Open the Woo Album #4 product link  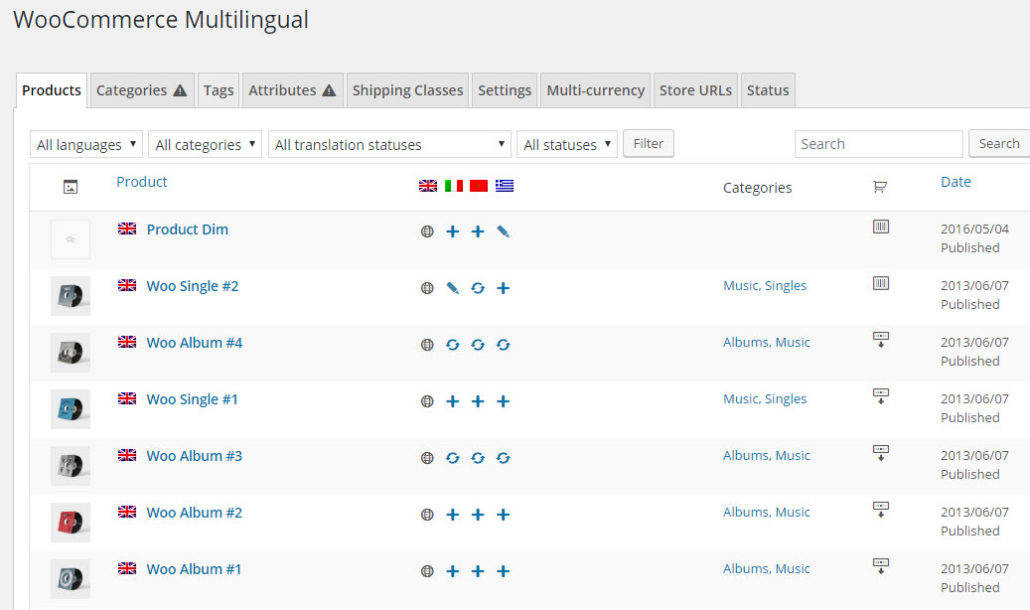point(194,343)
